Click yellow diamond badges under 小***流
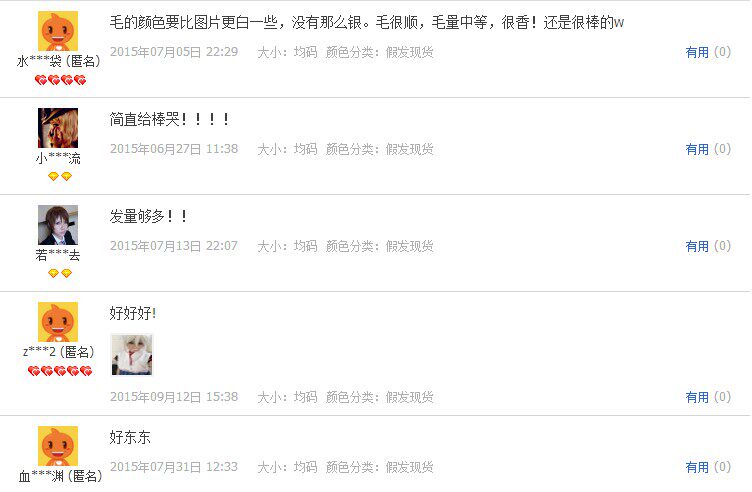Image resolution: width=752 pixels, height=492 pixels. 60,176
